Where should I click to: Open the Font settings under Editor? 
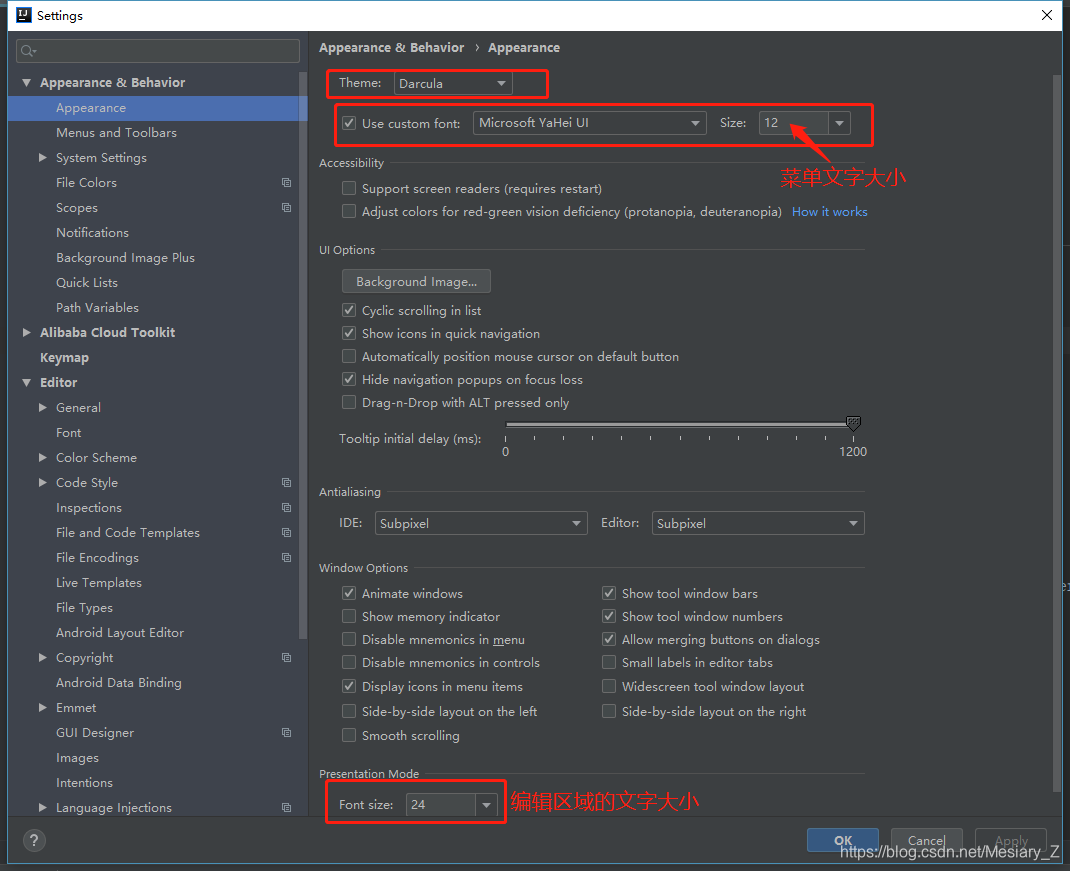coord(68,433)
